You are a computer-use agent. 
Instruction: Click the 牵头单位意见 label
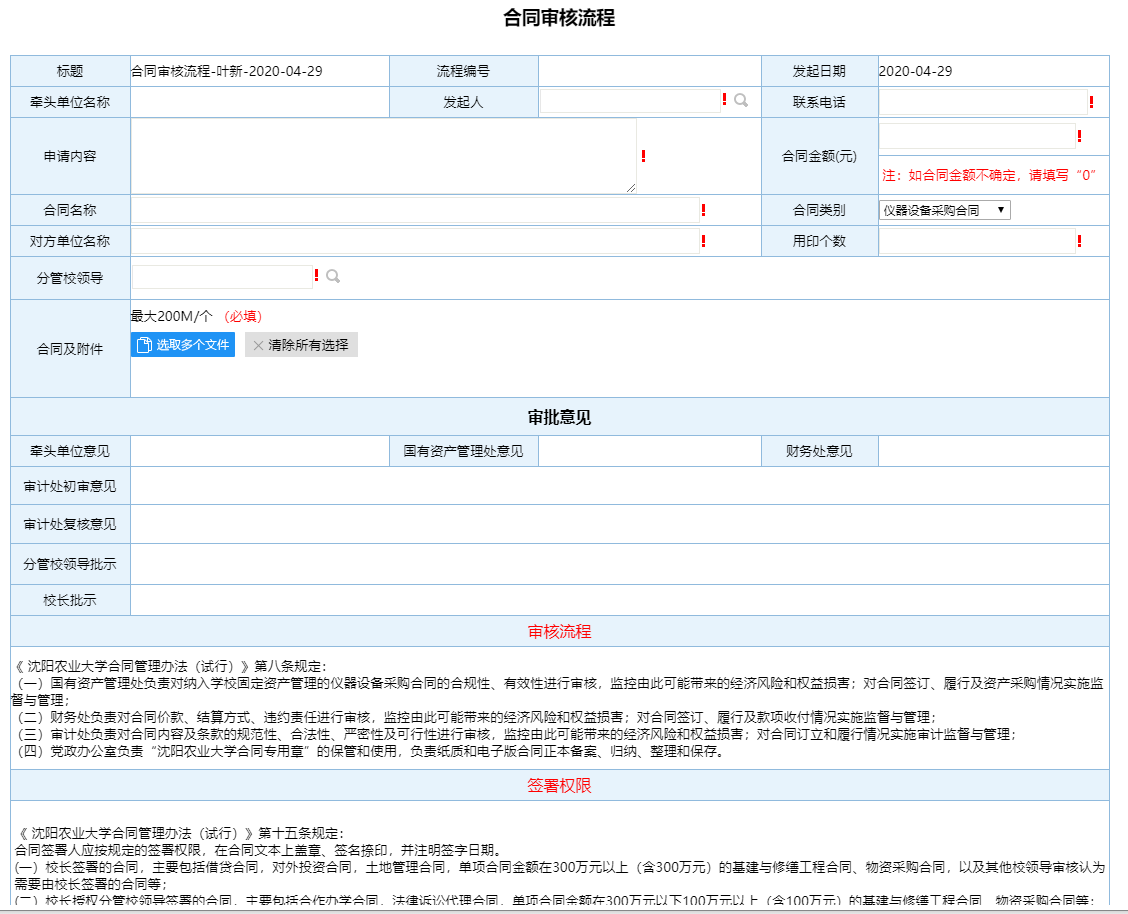(70, 451)
